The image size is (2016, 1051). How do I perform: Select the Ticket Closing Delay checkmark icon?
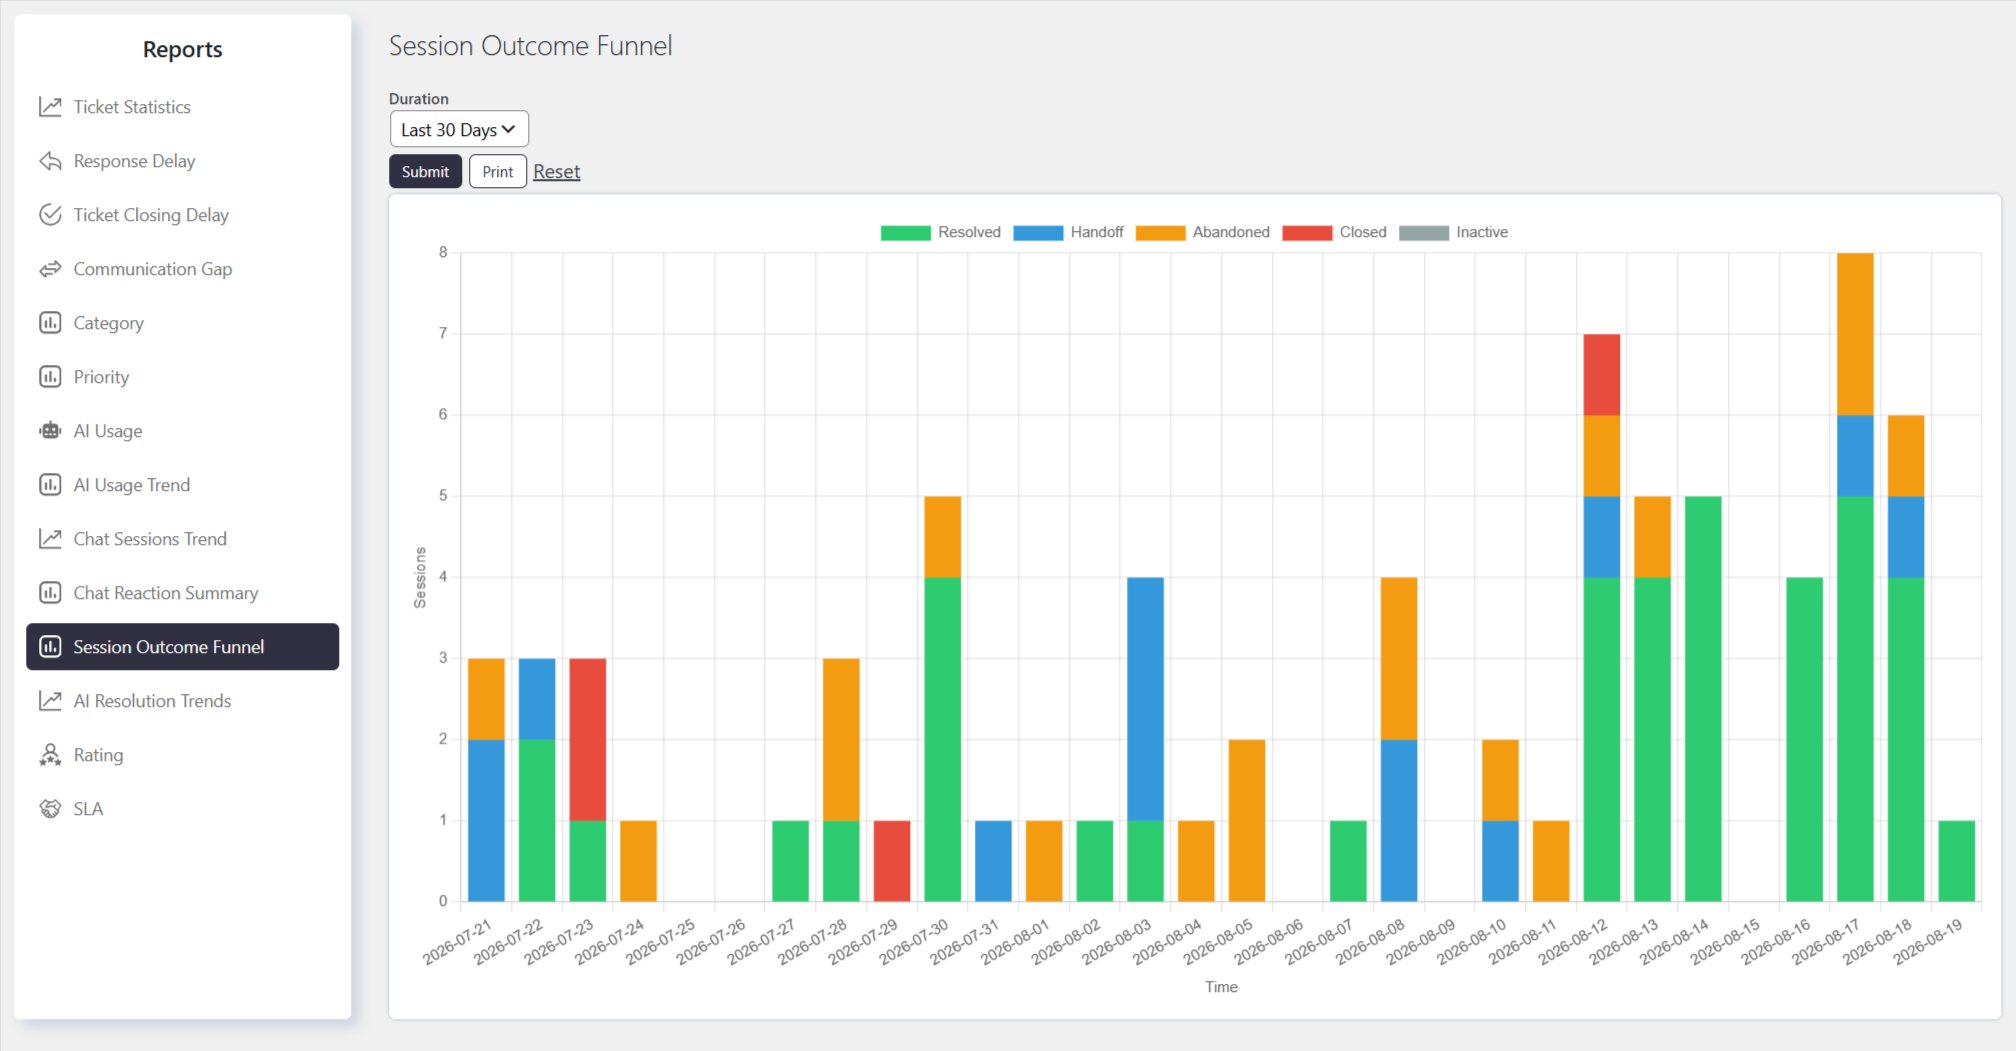[x=50, y=215]
